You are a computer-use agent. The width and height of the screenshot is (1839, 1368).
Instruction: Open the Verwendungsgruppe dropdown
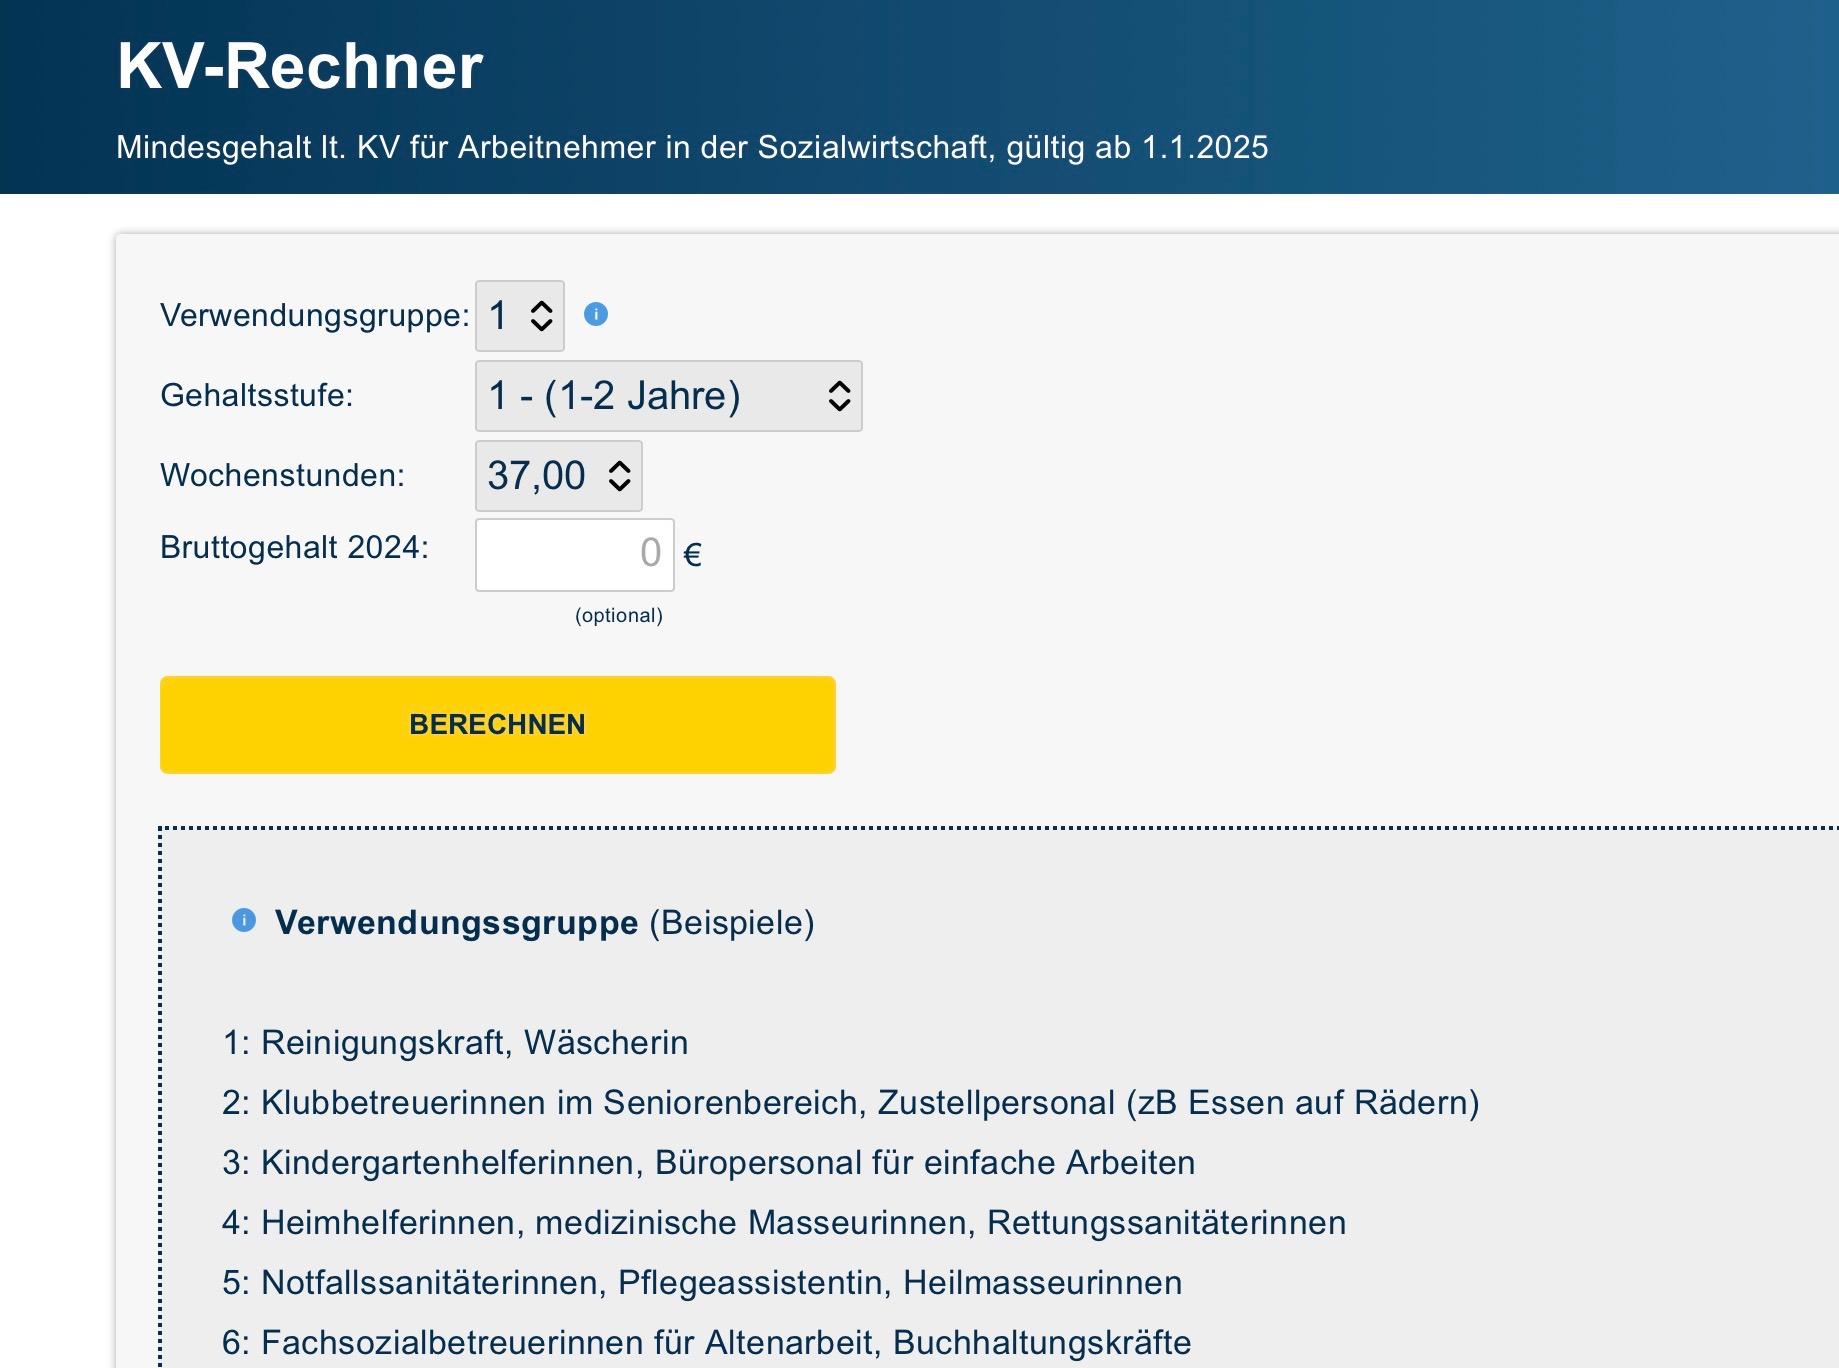pyautogui.click(x=520, y=316)
